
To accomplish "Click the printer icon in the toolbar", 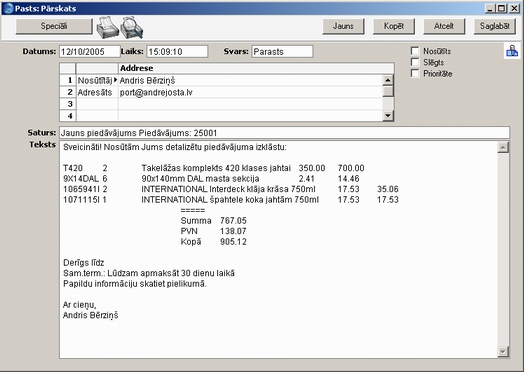I will point(108,27).
